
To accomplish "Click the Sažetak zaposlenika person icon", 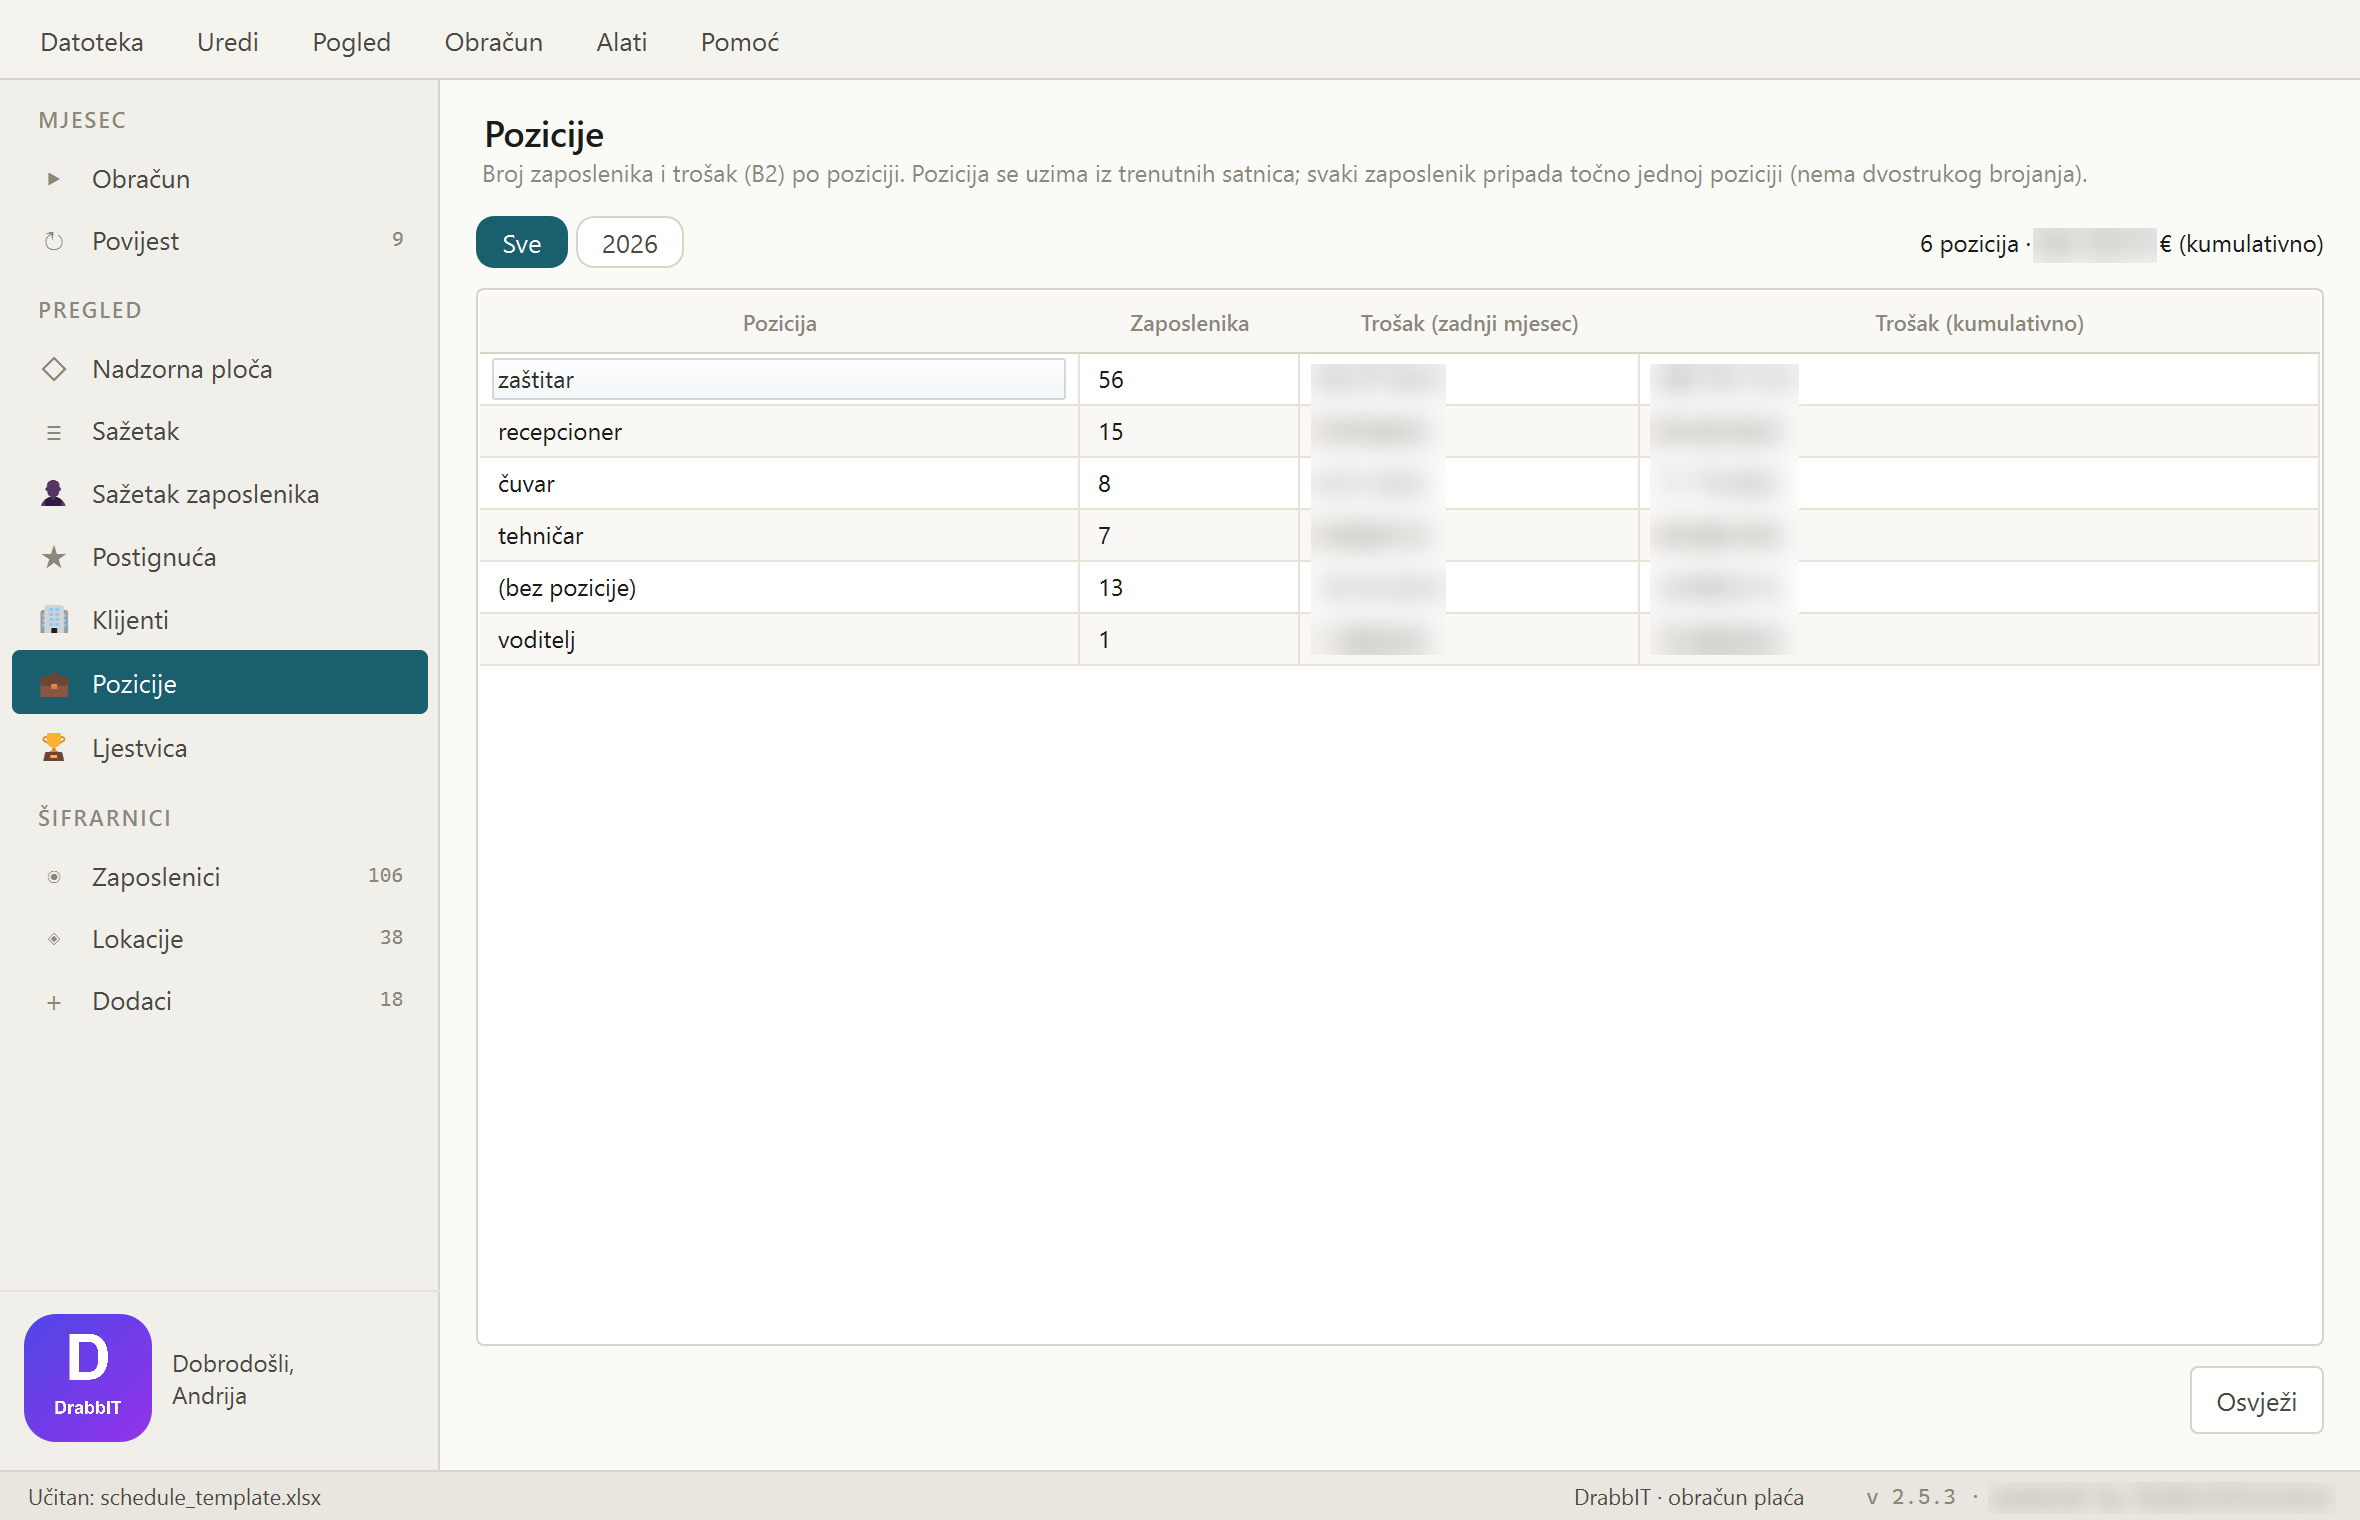I will point(54,494).
